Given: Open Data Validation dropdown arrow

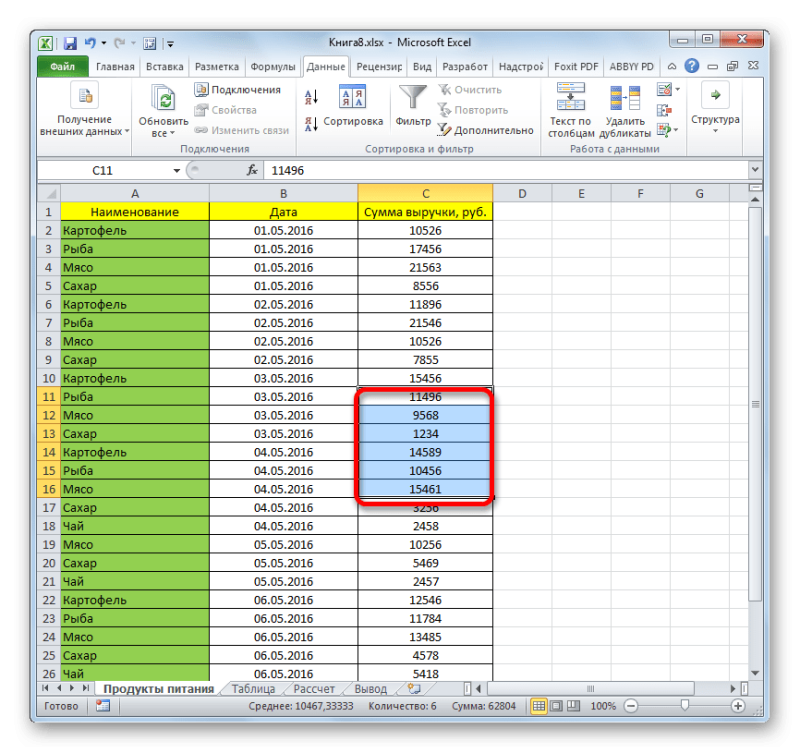Looking at the screenshot, I should (678, 90).
